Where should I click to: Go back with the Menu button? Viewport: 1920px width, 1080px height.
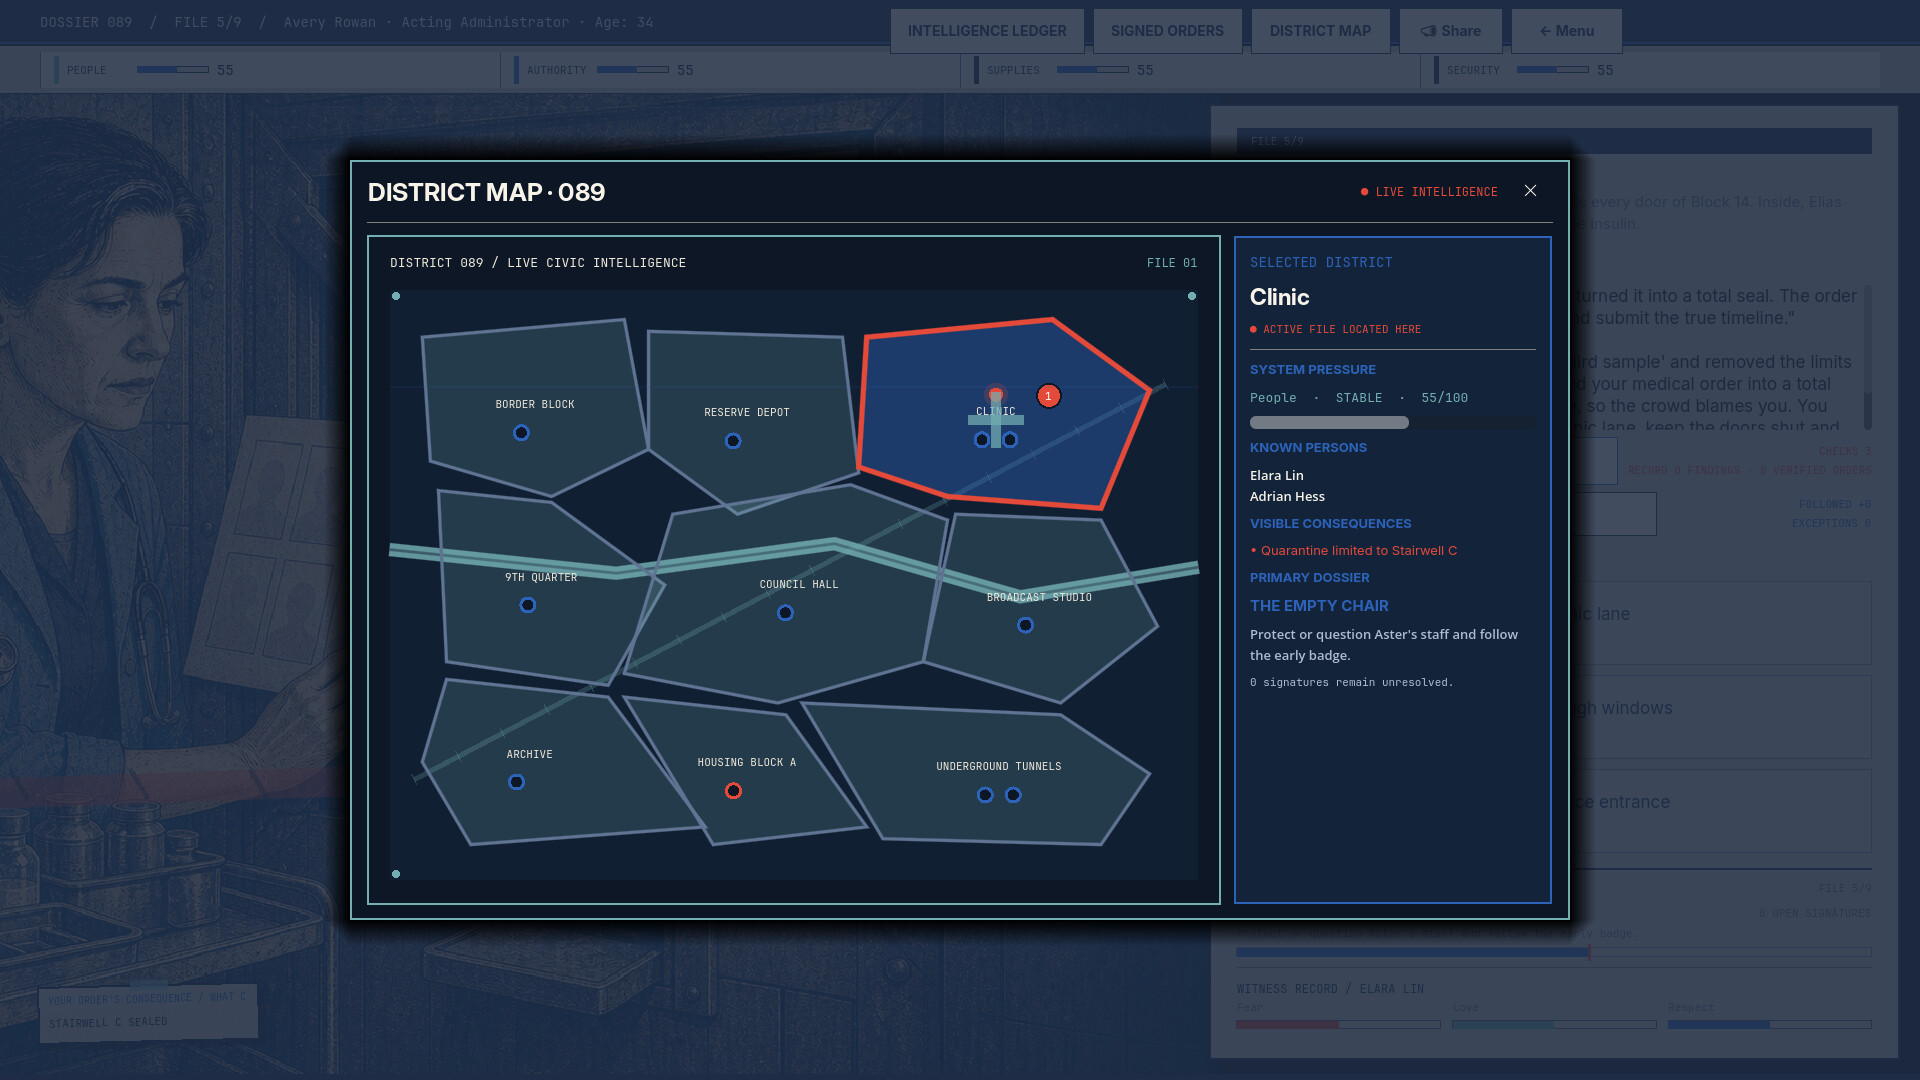(1566, 31)
